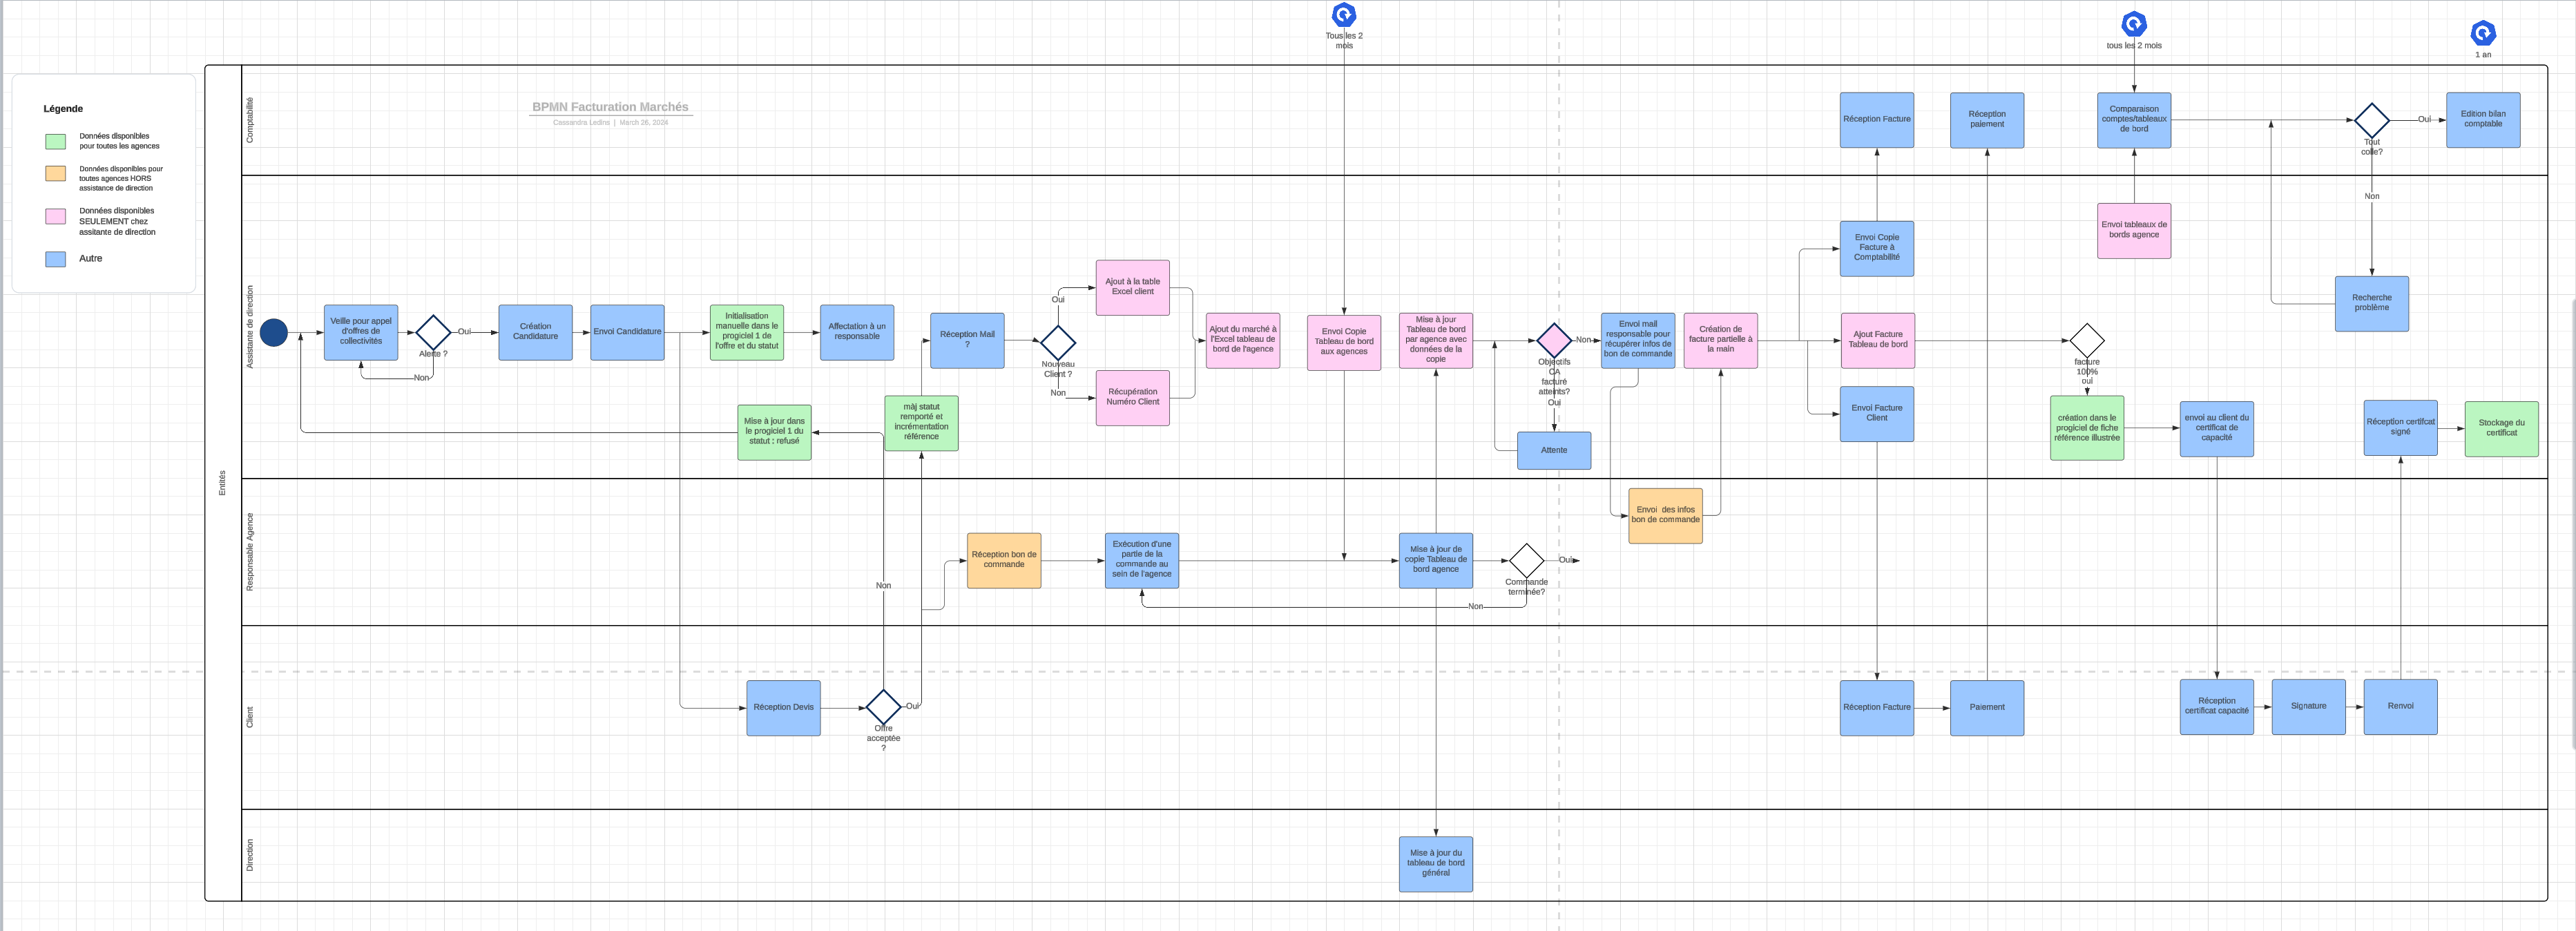Click the green legend color swatch
The height and width of the screenshot is (931, 2576).
(56, 141)
